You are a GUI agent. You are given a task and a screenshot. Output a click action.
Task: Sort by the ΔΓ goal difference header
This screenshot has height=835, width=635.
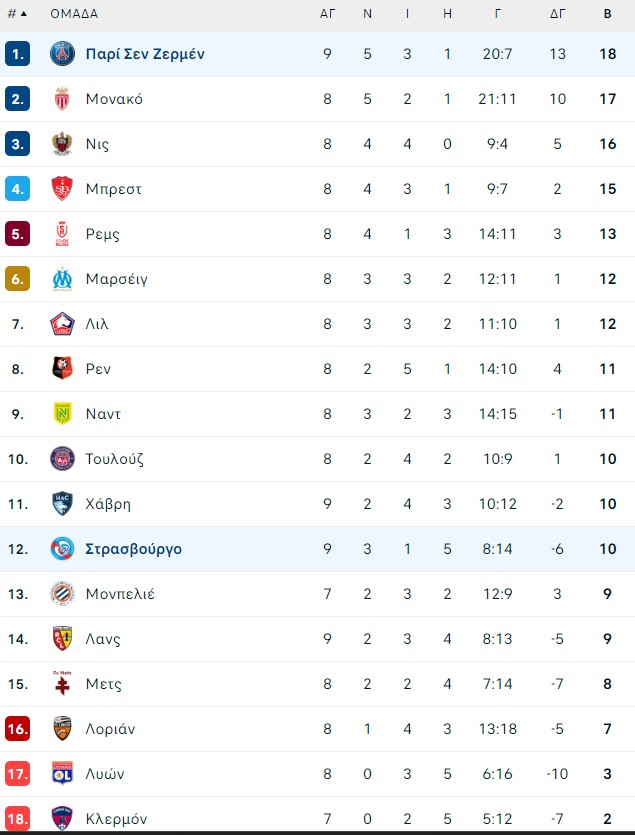pyautogui.click(x=557, y=14)
